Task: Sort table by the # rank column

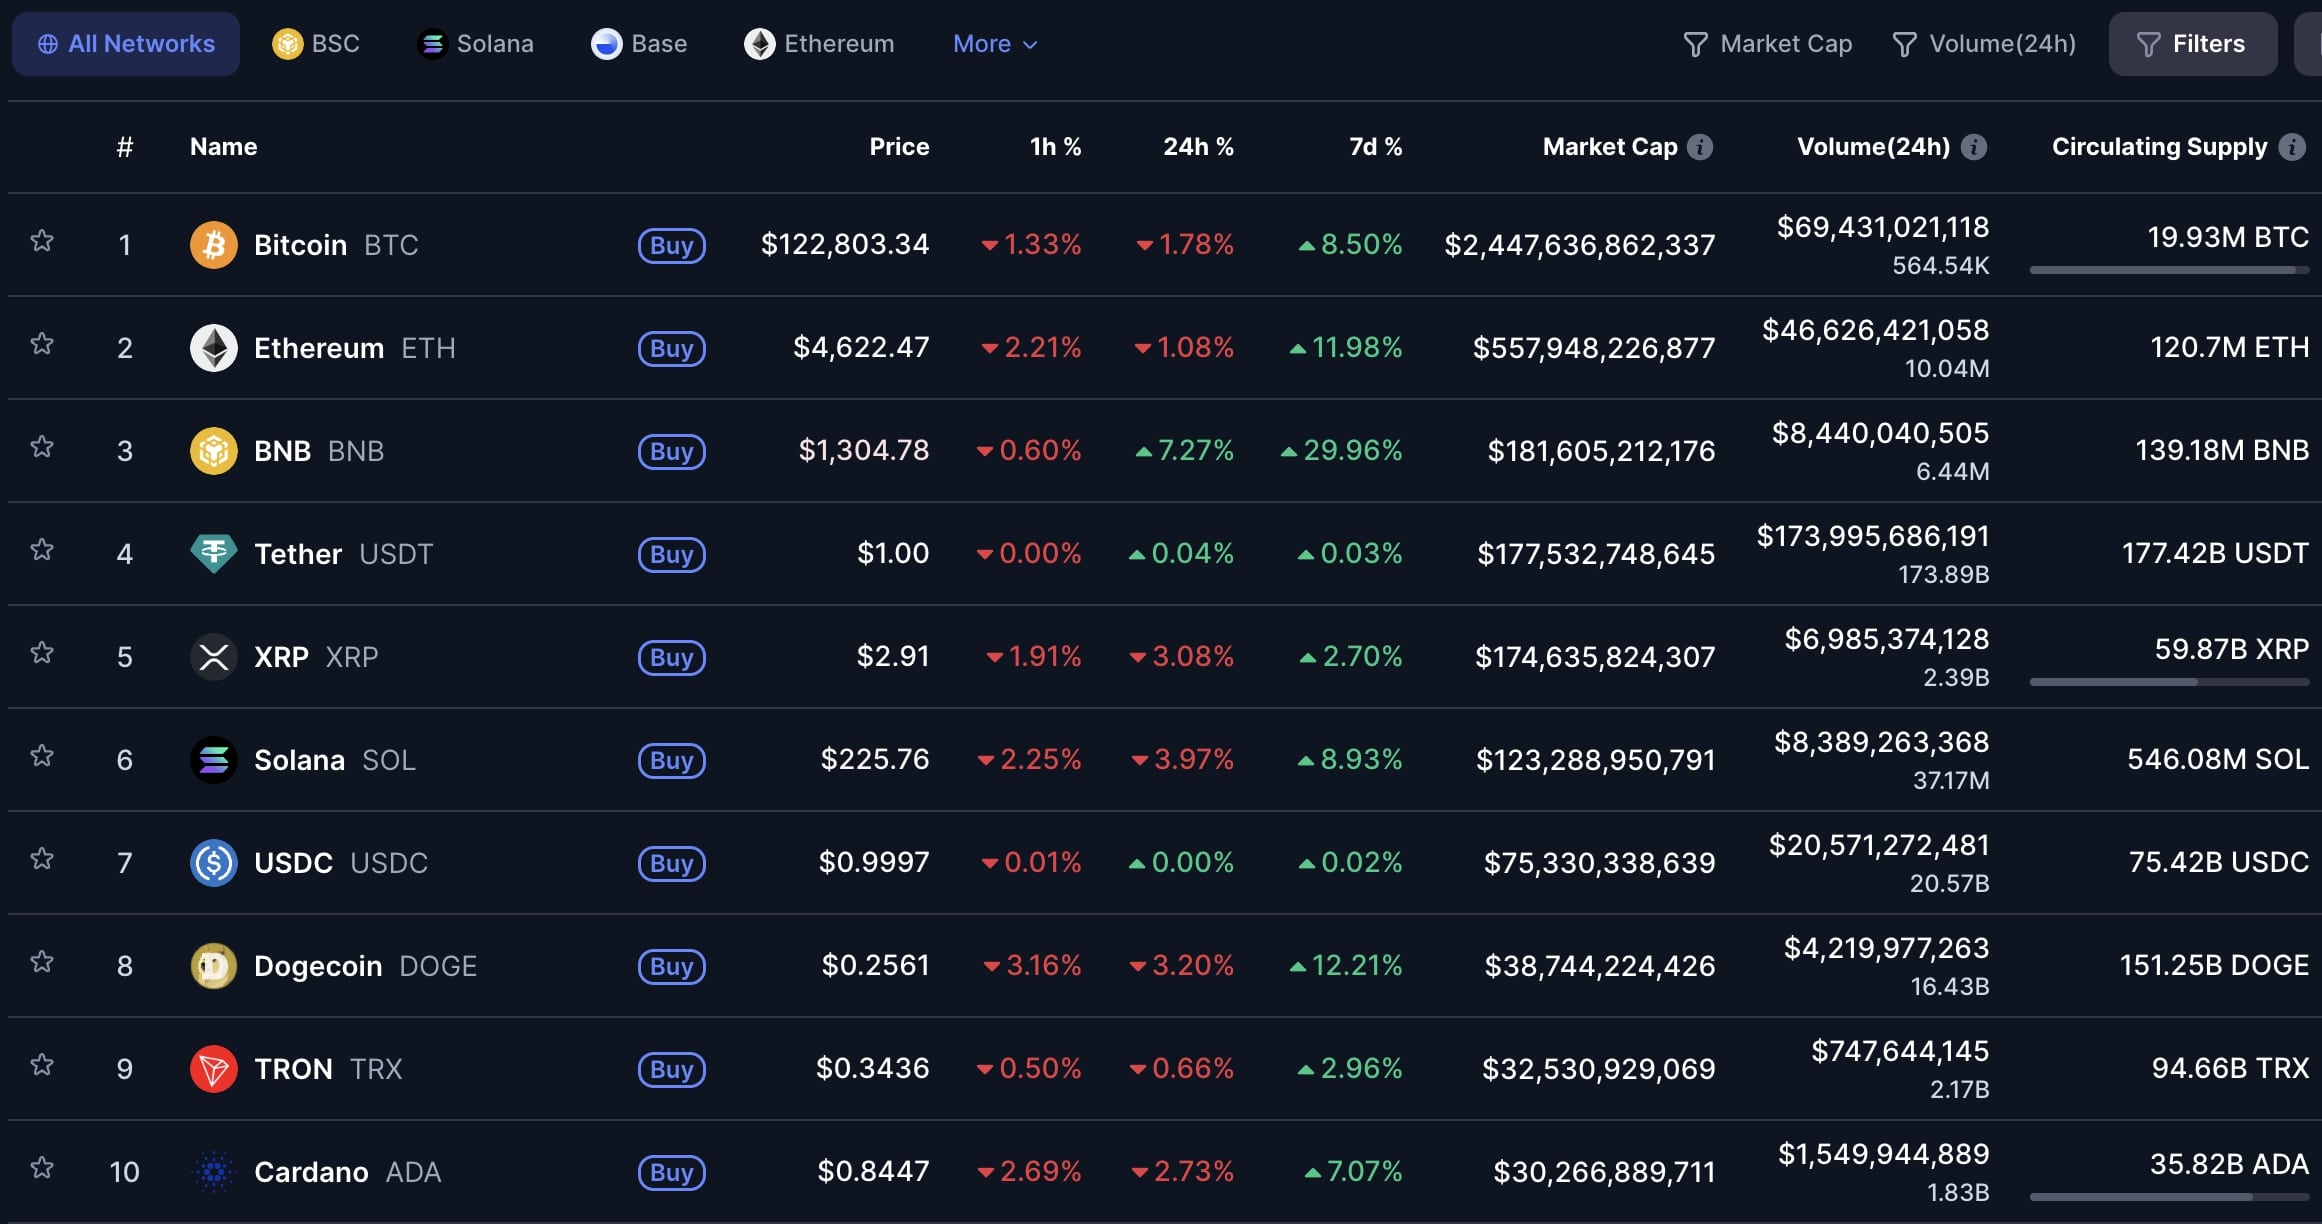Action: coord(125,147)
